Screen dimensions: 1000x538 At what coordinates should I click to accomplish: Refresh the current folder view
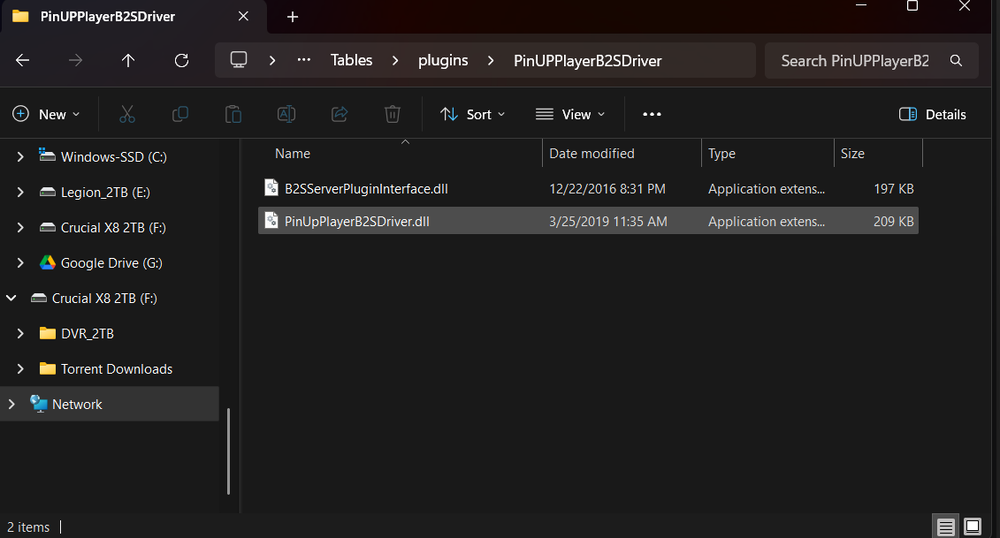tap(182, 61)
